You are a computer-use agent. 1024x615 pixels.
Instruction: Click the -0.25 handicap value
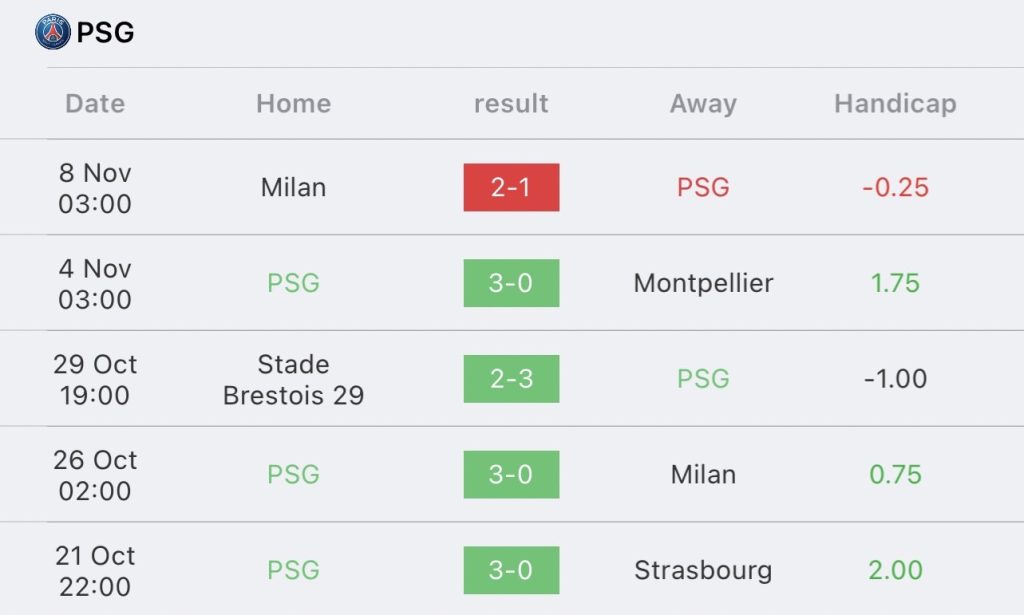(x=895, y=187)
